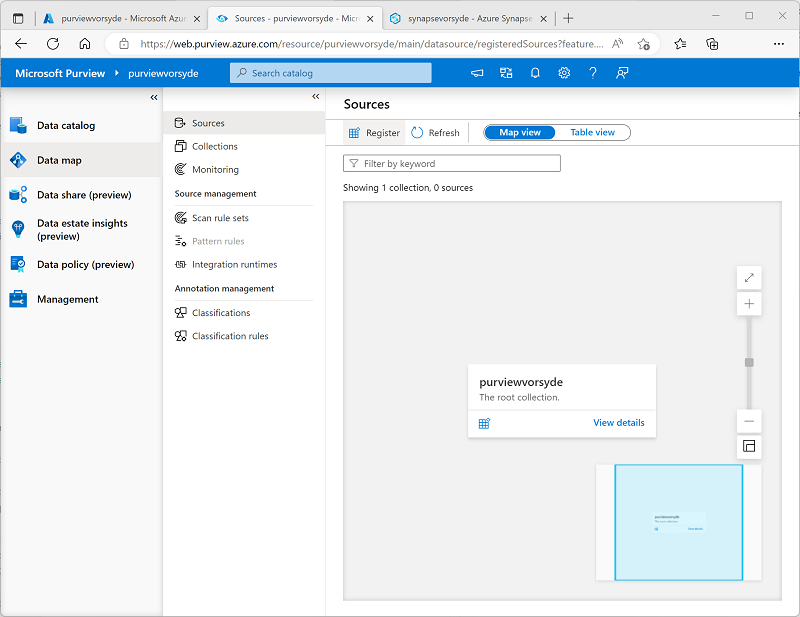Open the release notes megaphone icon

tap(477, 73)
